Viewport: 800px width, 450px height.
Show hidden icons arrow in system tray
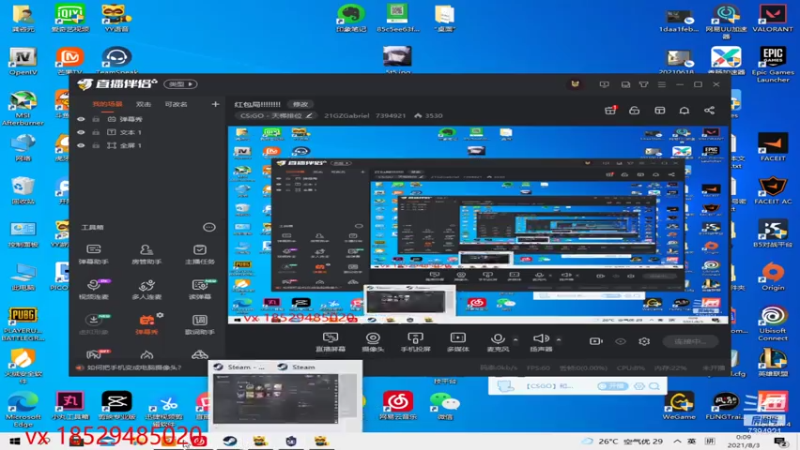click(677, 441)
